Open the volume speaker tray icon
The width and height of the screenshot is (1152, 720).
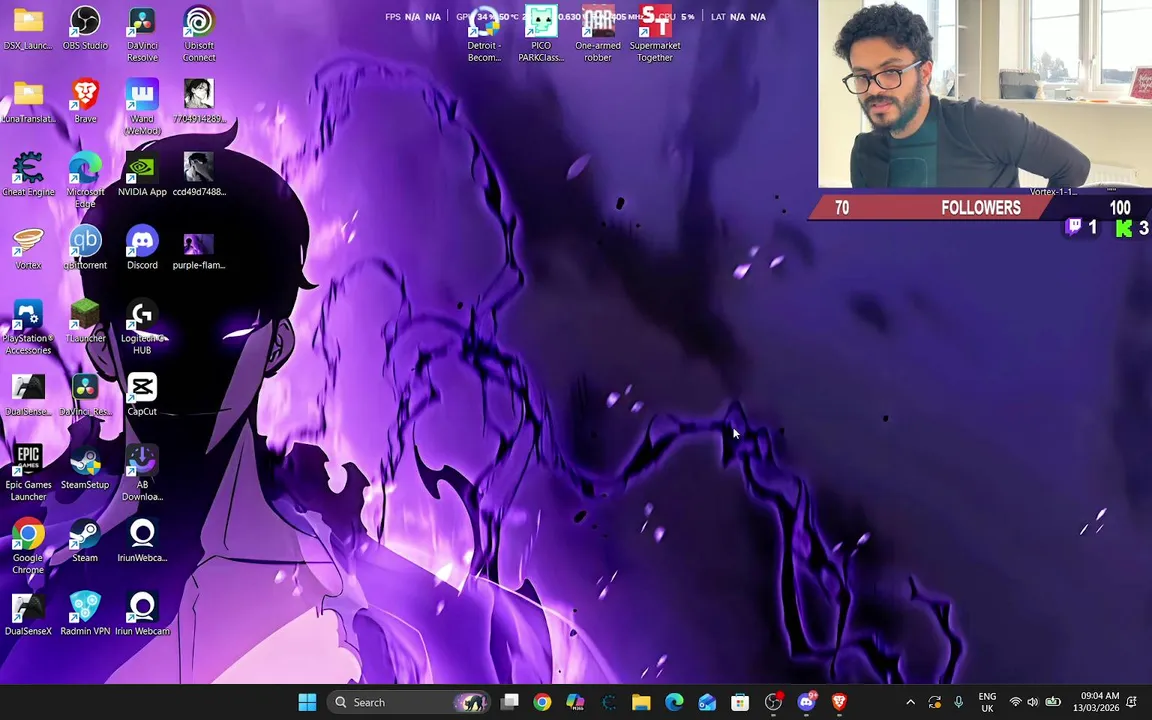1033,702
